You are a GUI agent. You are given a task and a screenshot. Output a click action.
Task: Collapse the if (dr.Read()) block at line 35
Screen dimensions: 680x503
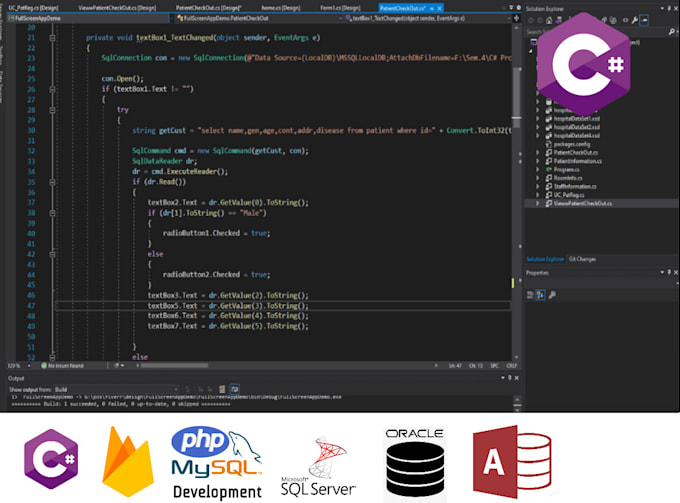click(52, 182)
